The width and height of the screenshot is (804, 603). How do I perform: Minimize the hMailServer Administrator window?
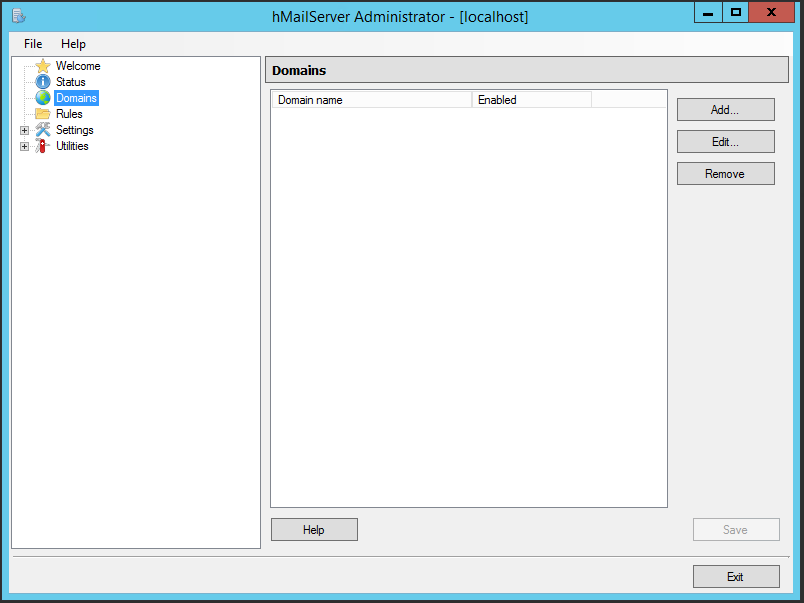coord(708,12)
